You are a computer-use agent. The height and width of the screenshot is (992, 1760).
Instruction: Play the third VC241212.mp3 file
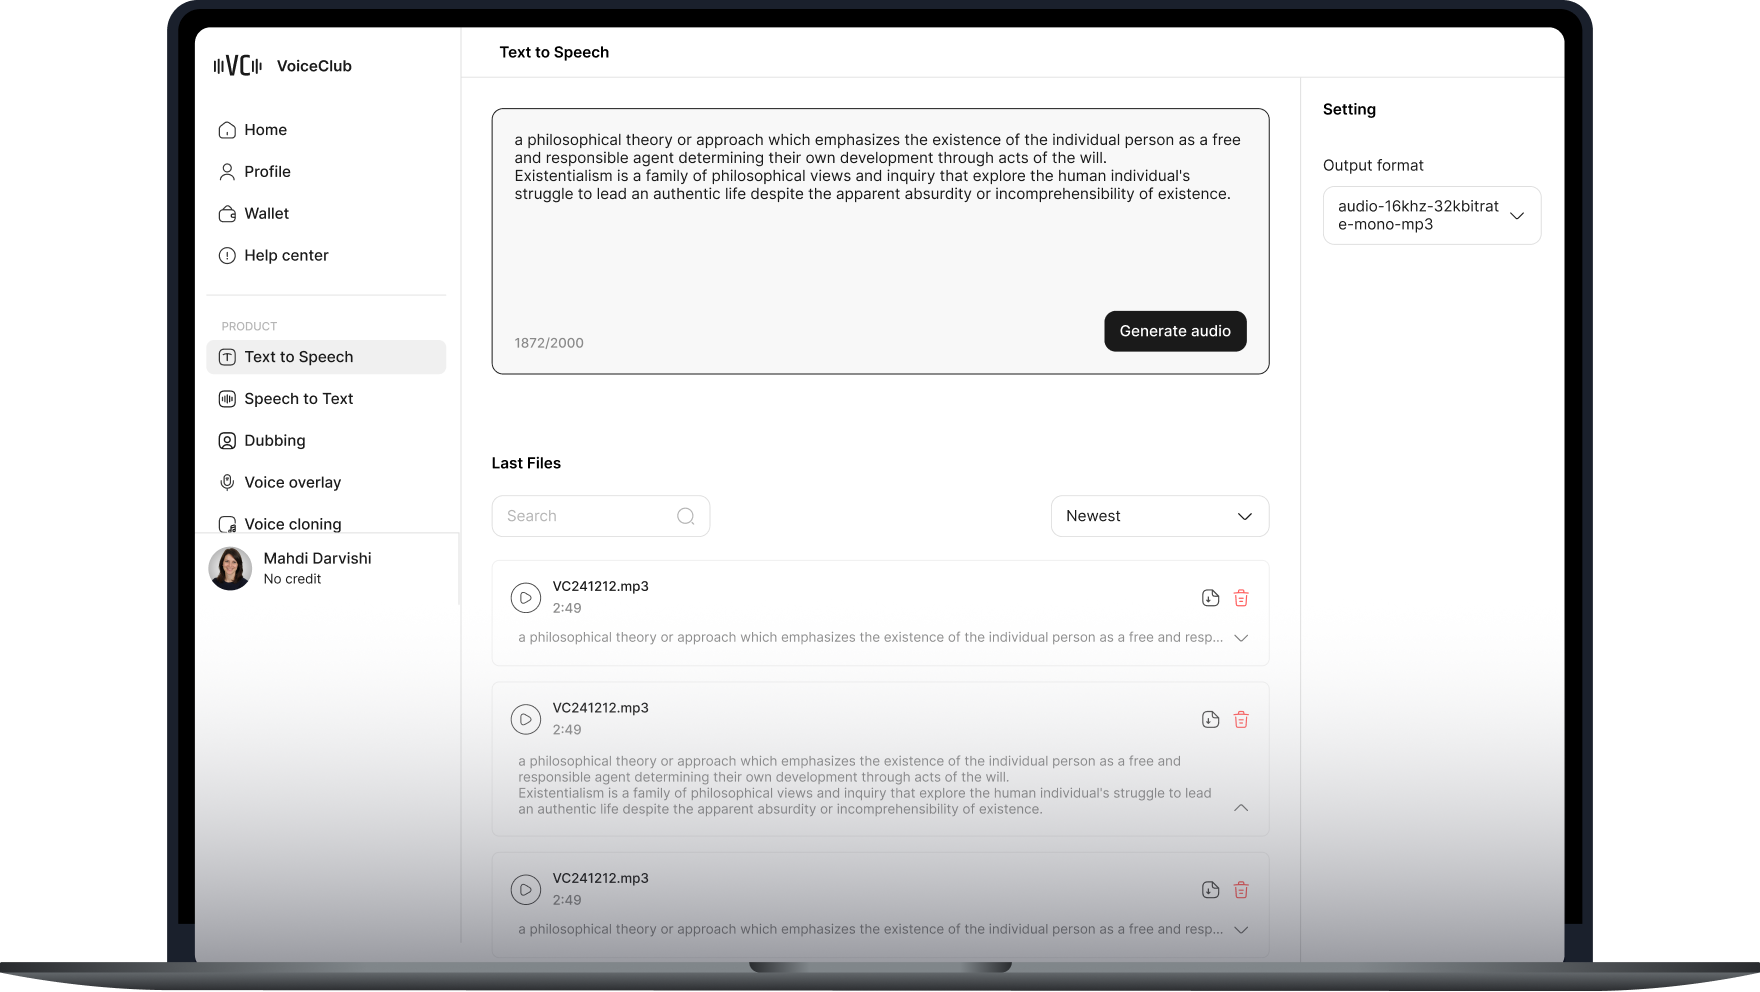pyautogui.click(x=525, y=889)
